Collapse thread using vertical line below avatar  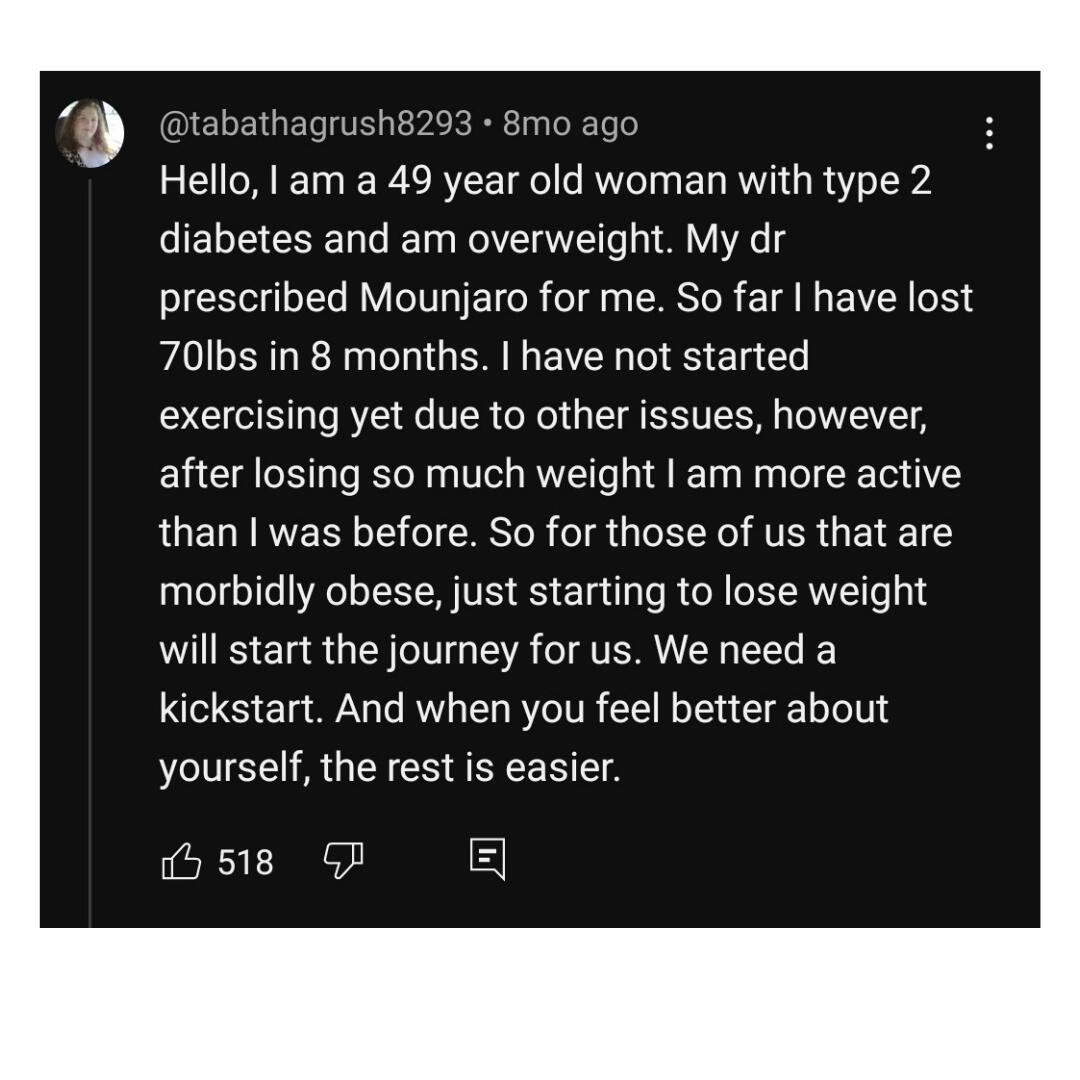pyautogui.click(x=90, y=550)
